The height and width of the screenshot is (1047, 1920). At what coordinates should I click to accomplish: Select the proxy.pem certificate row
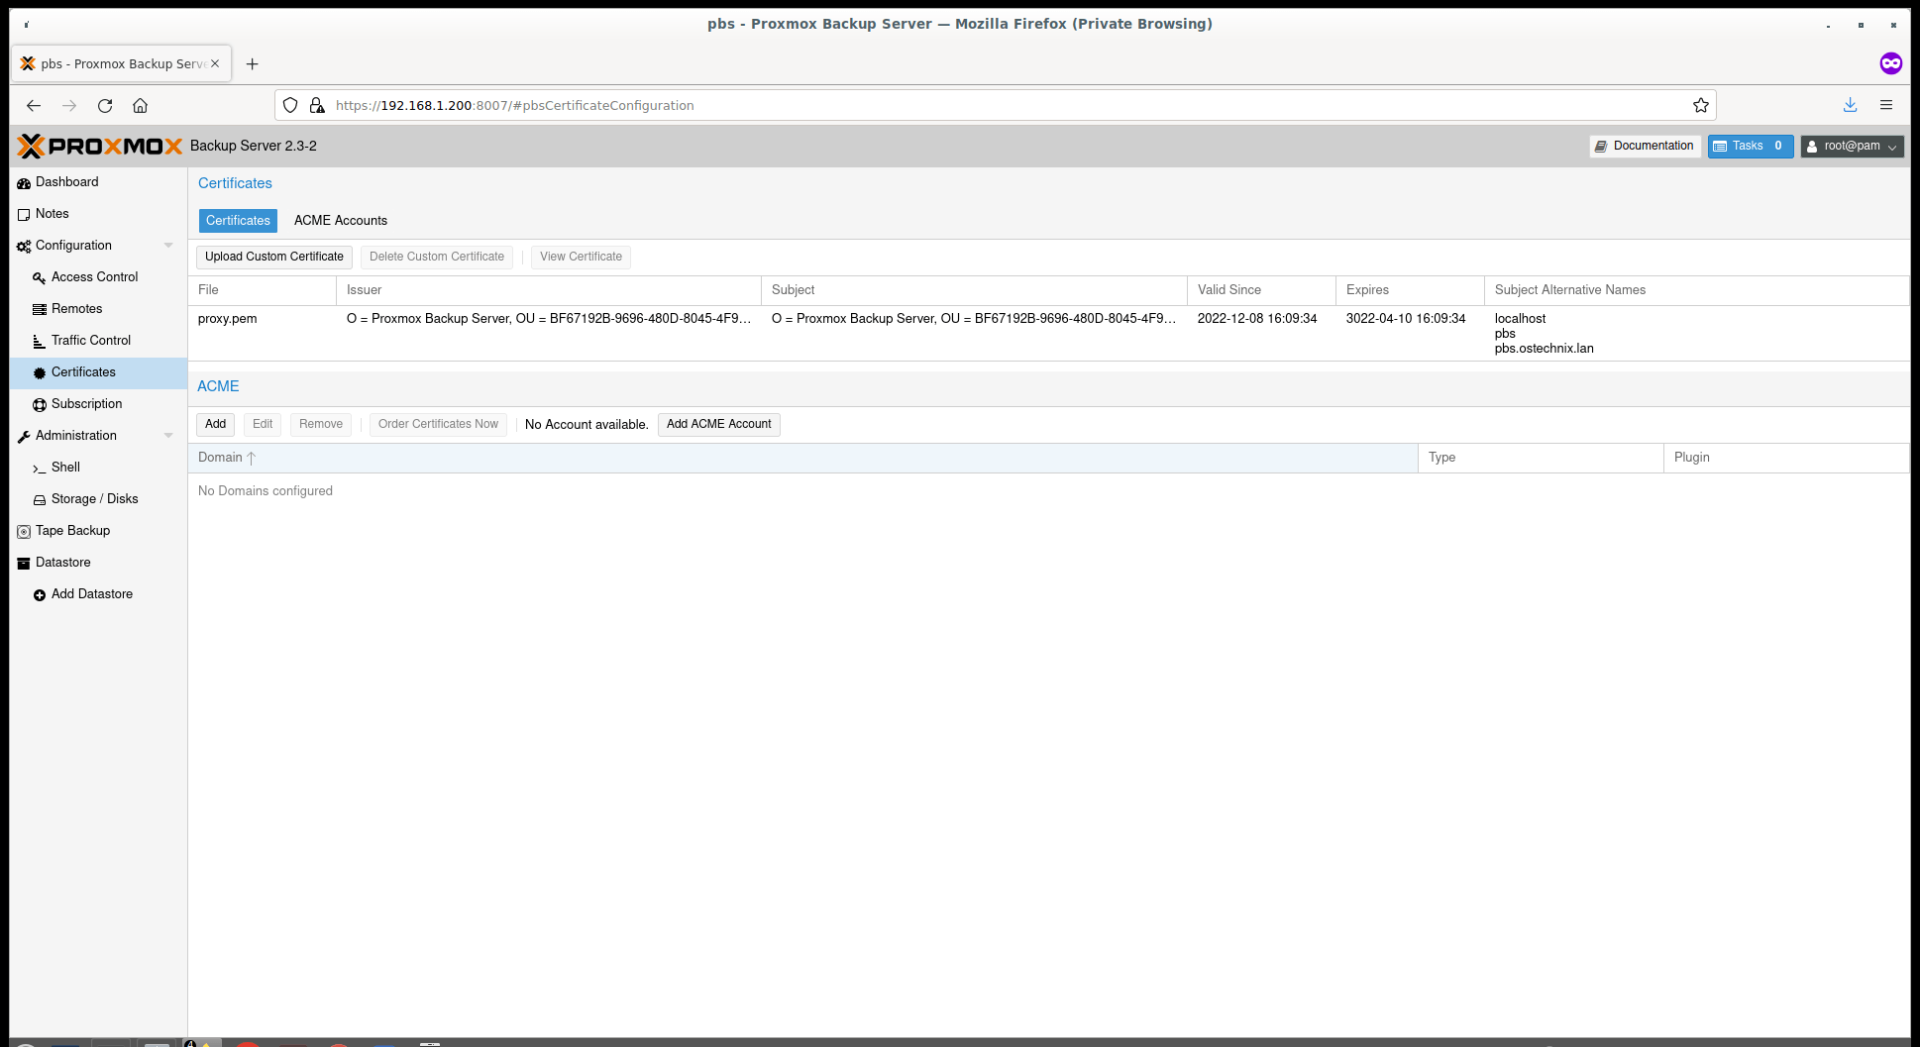(x=227, y=319)
